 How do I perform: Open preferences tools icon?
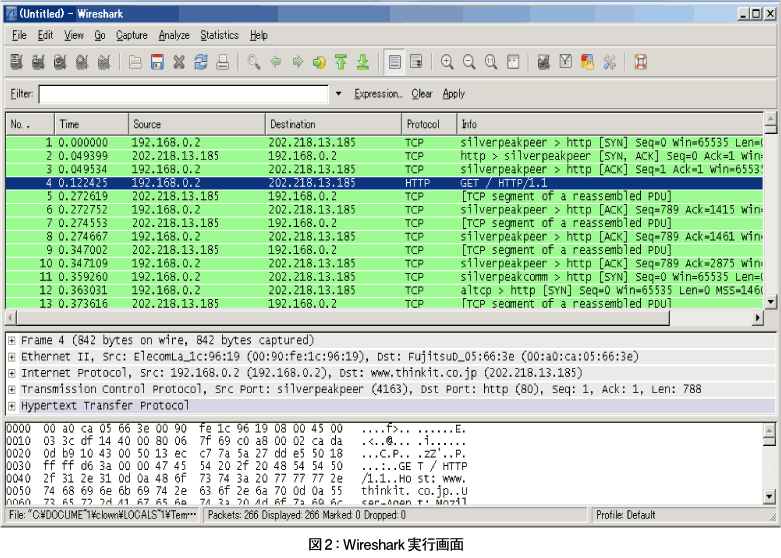pyautogui.click(x=610, y=62)
